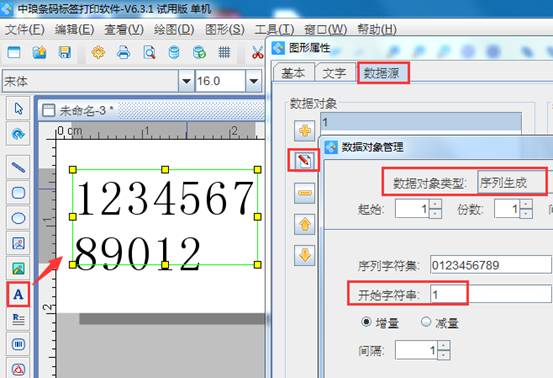Open the 绘图(D) menu

(174, 30)
